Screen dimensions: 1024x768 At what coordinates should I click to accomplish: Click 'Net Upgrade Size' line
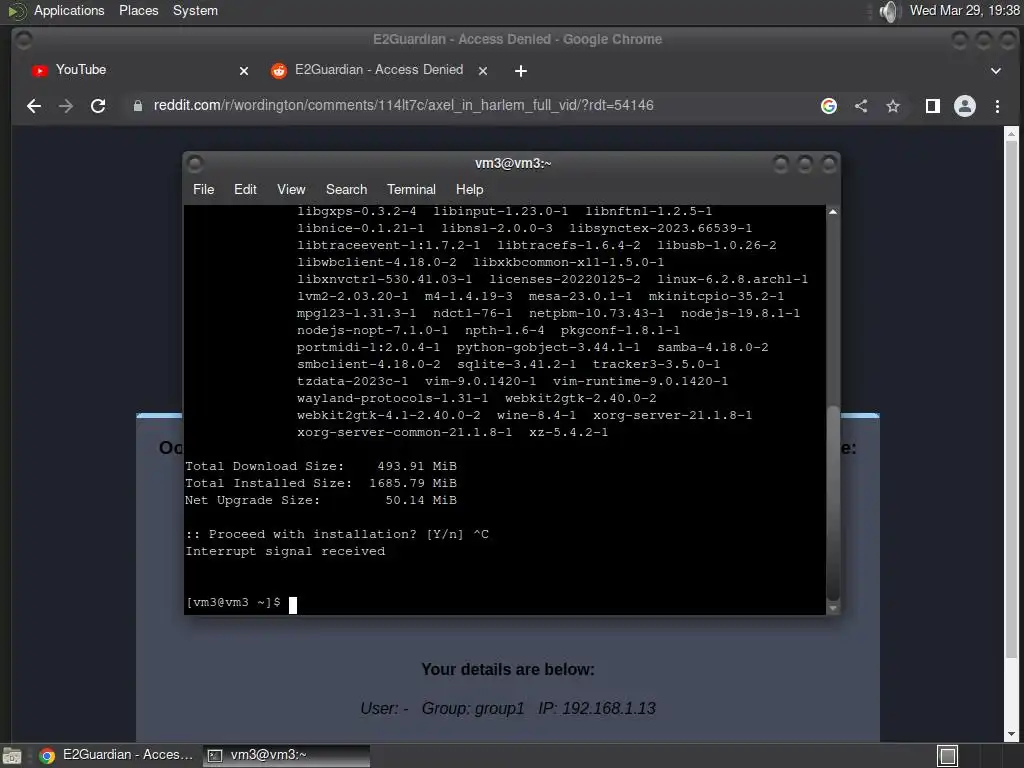[321, 500]
